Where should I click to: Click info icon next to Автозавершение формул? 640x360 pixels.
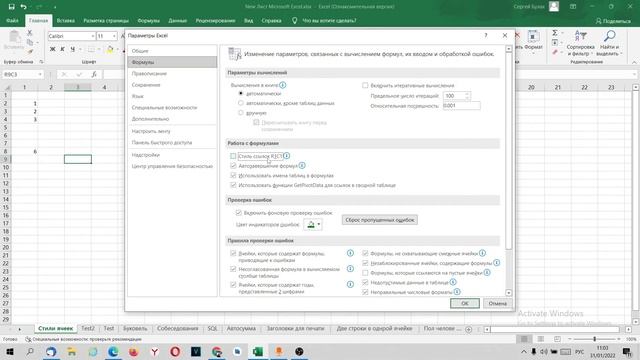click(302, 166)
